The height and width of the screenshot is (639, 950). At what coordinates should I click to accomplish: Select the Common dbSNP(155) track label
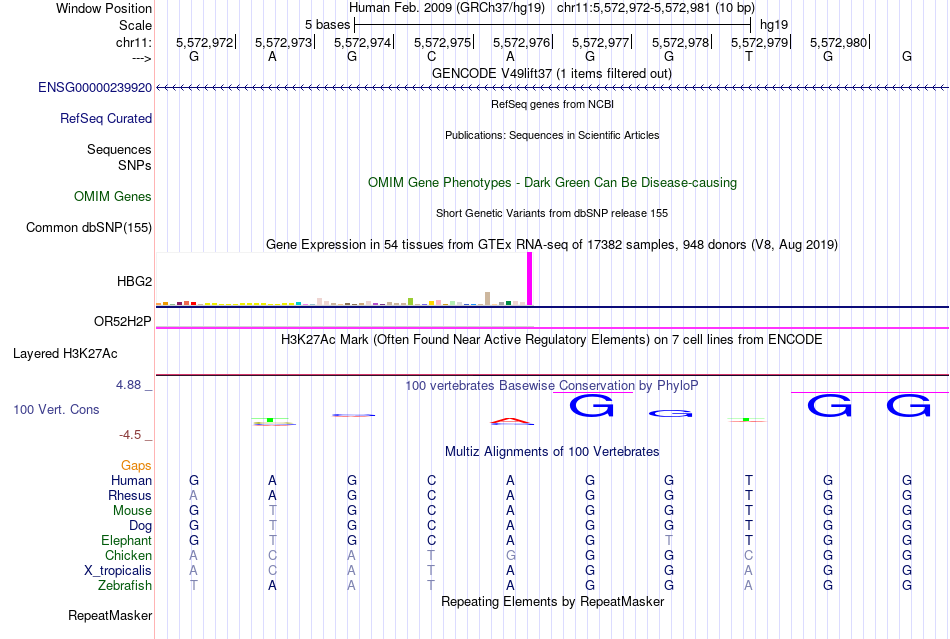(89, 228)
